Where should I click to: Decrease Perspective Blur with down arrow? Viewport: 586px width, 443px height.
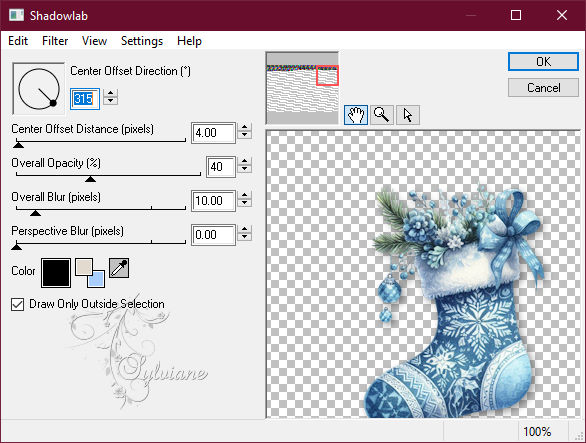244,237
